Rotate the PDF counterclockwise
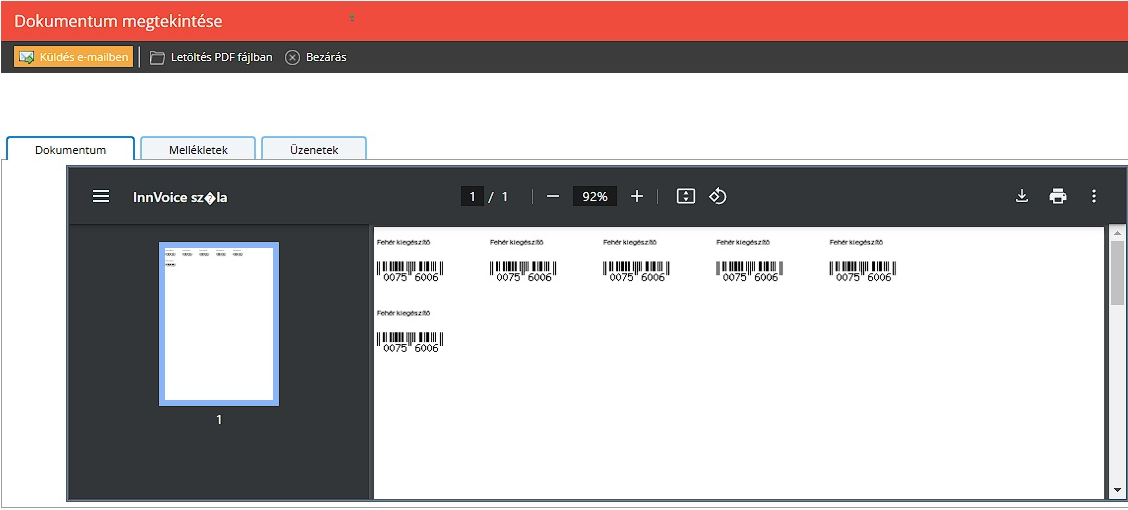1128x510 pixels. click(x=718, y=196)
